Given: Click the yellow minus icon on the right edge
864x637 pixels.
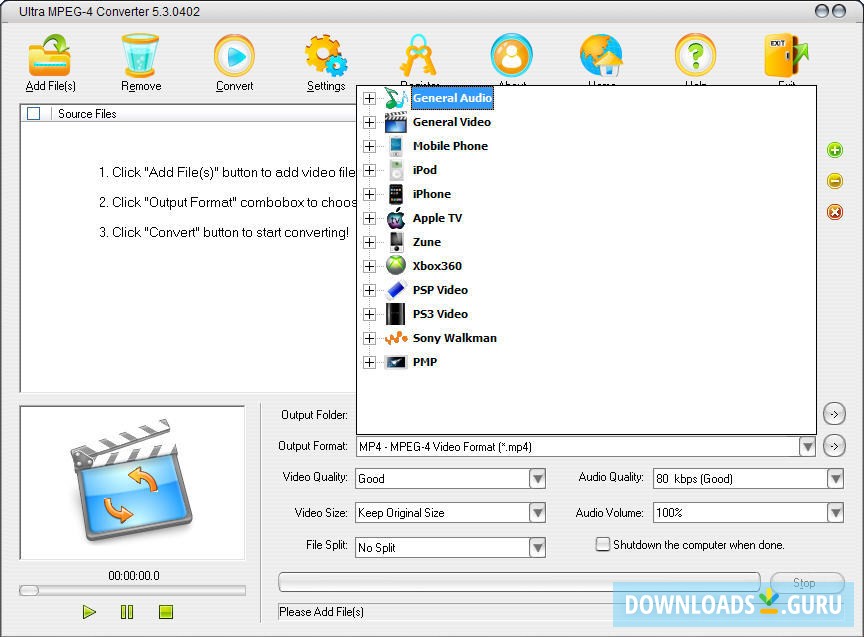Looking at the screenshot, I should 835,181.
